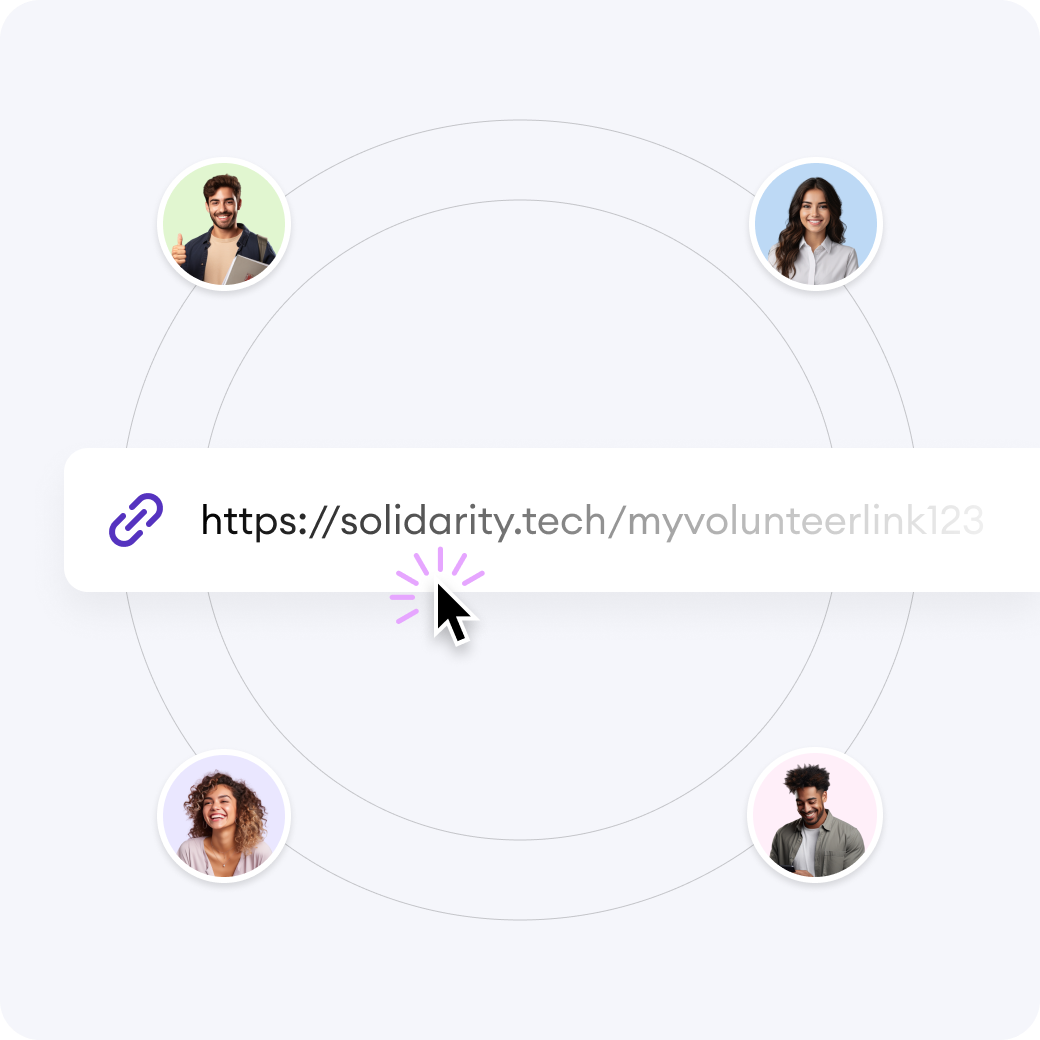Select the thumbs-up man avatar on green
1040x1040 pixels.
click(x=224, y=224)
